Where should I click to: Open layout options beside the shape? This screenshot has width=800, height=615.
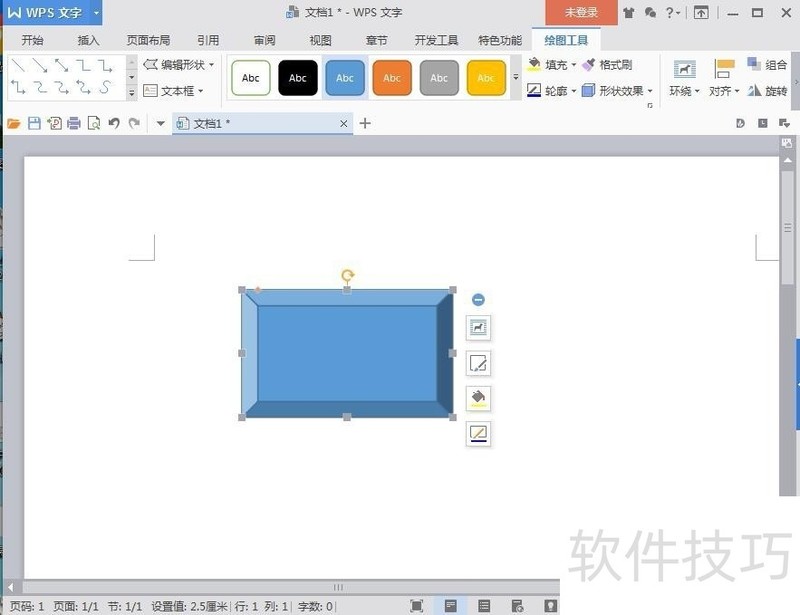[478, 328]
